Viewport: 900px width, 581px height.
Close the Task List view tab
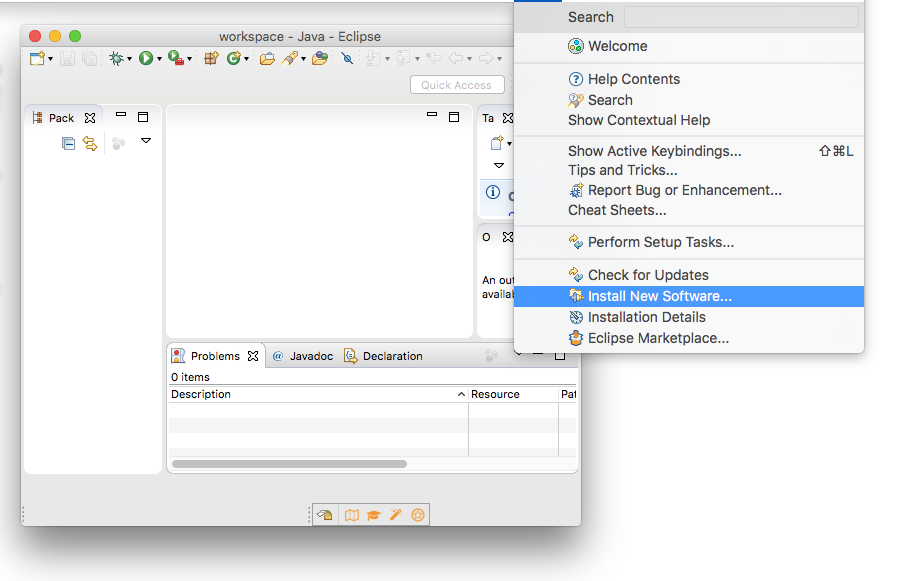tap(508, 118)
